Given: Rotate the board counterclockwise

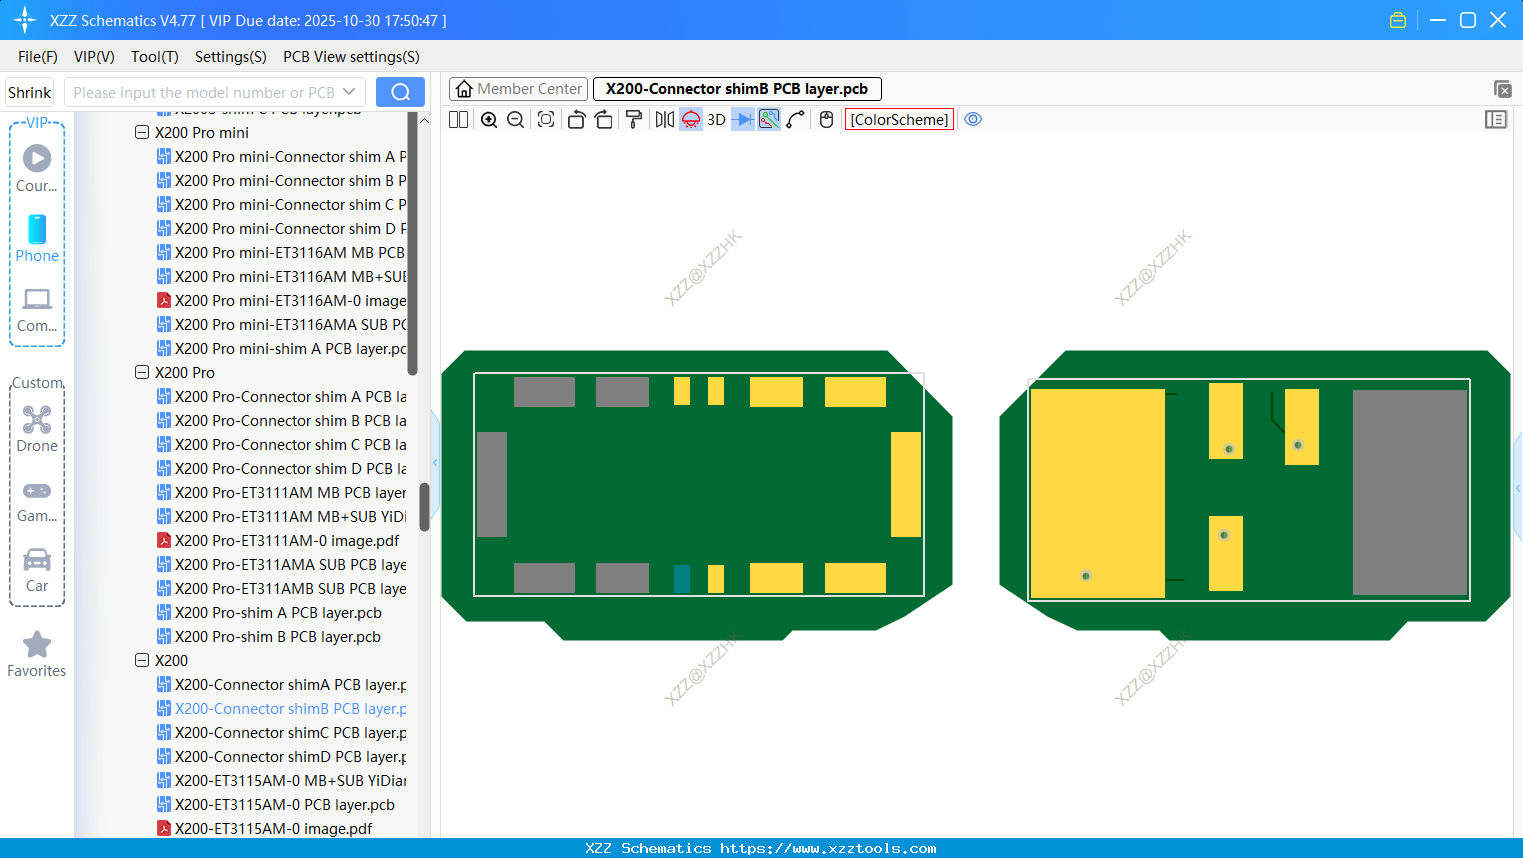Looking at the screenshot, I should [x=576, y=120].
